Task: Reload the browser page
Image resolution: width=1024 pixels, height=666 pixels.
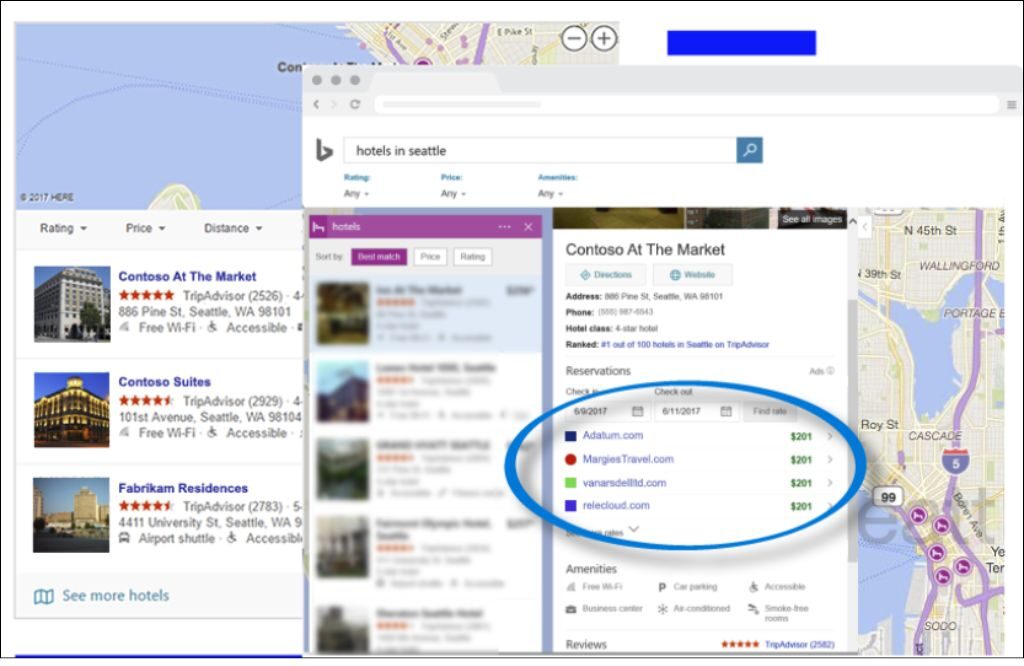Action: (355, 104)
